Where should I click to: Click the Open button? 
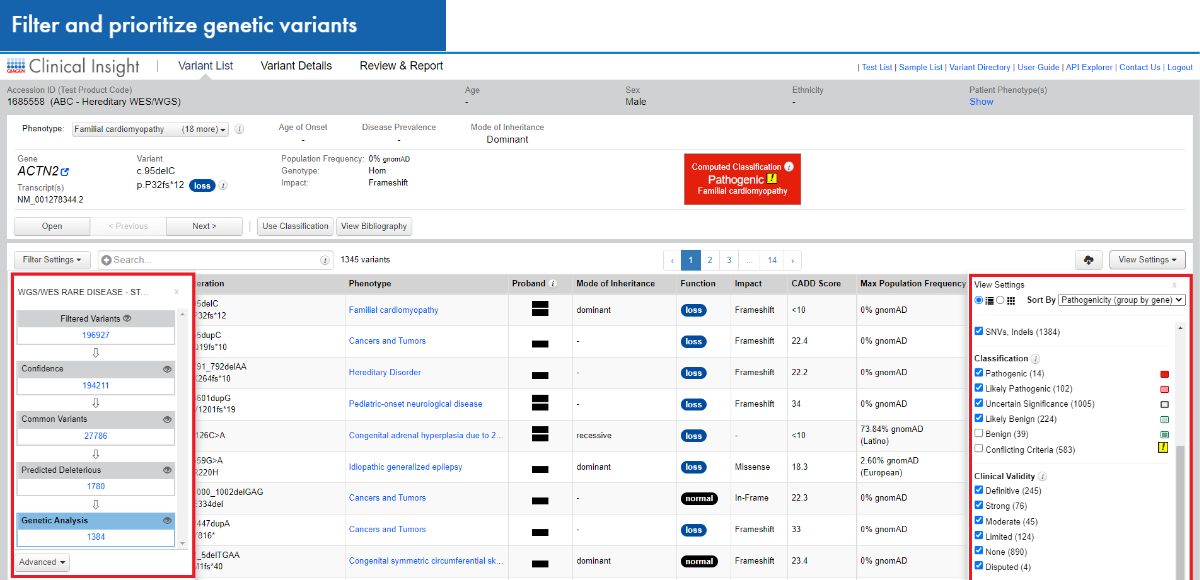tap(52, 226)
